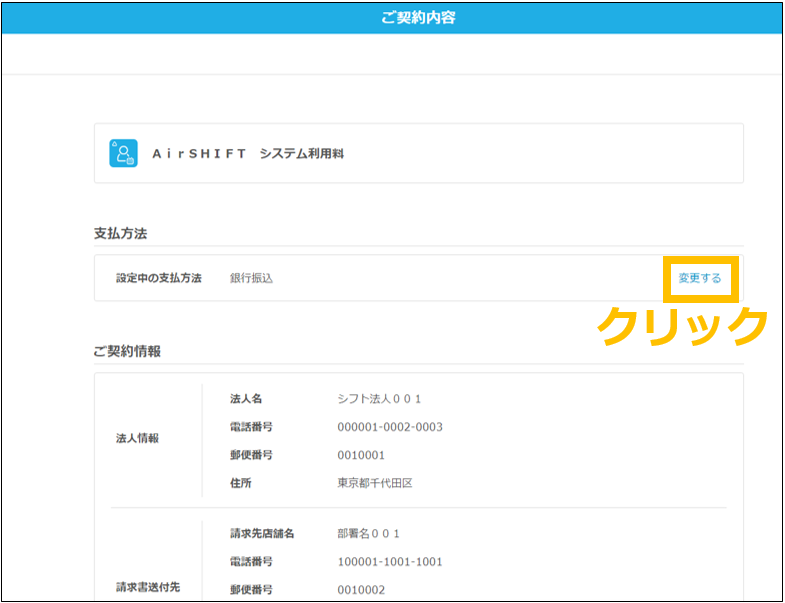Select the postal code 0010002

click(x=361, y=590)
